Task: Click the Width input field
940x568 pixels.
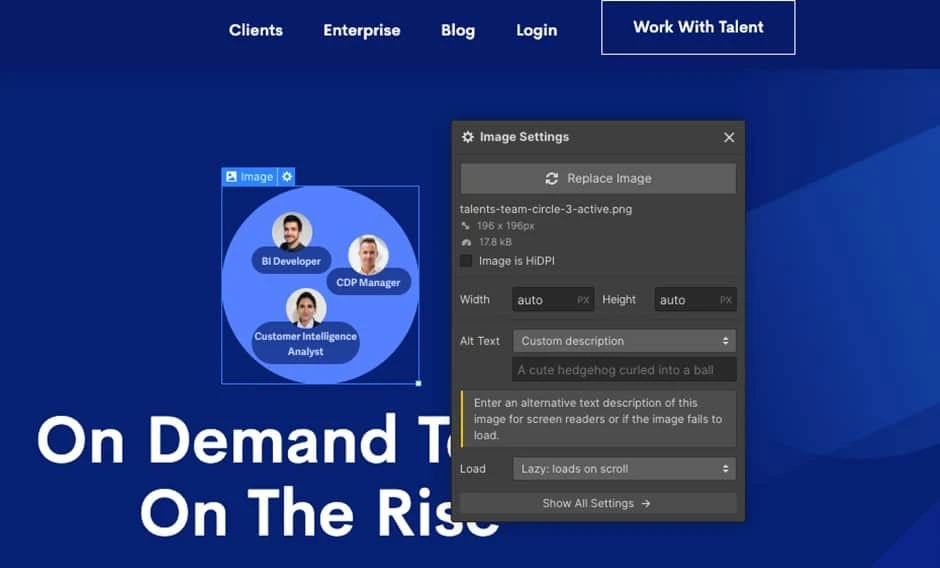Action: (542, 300)
